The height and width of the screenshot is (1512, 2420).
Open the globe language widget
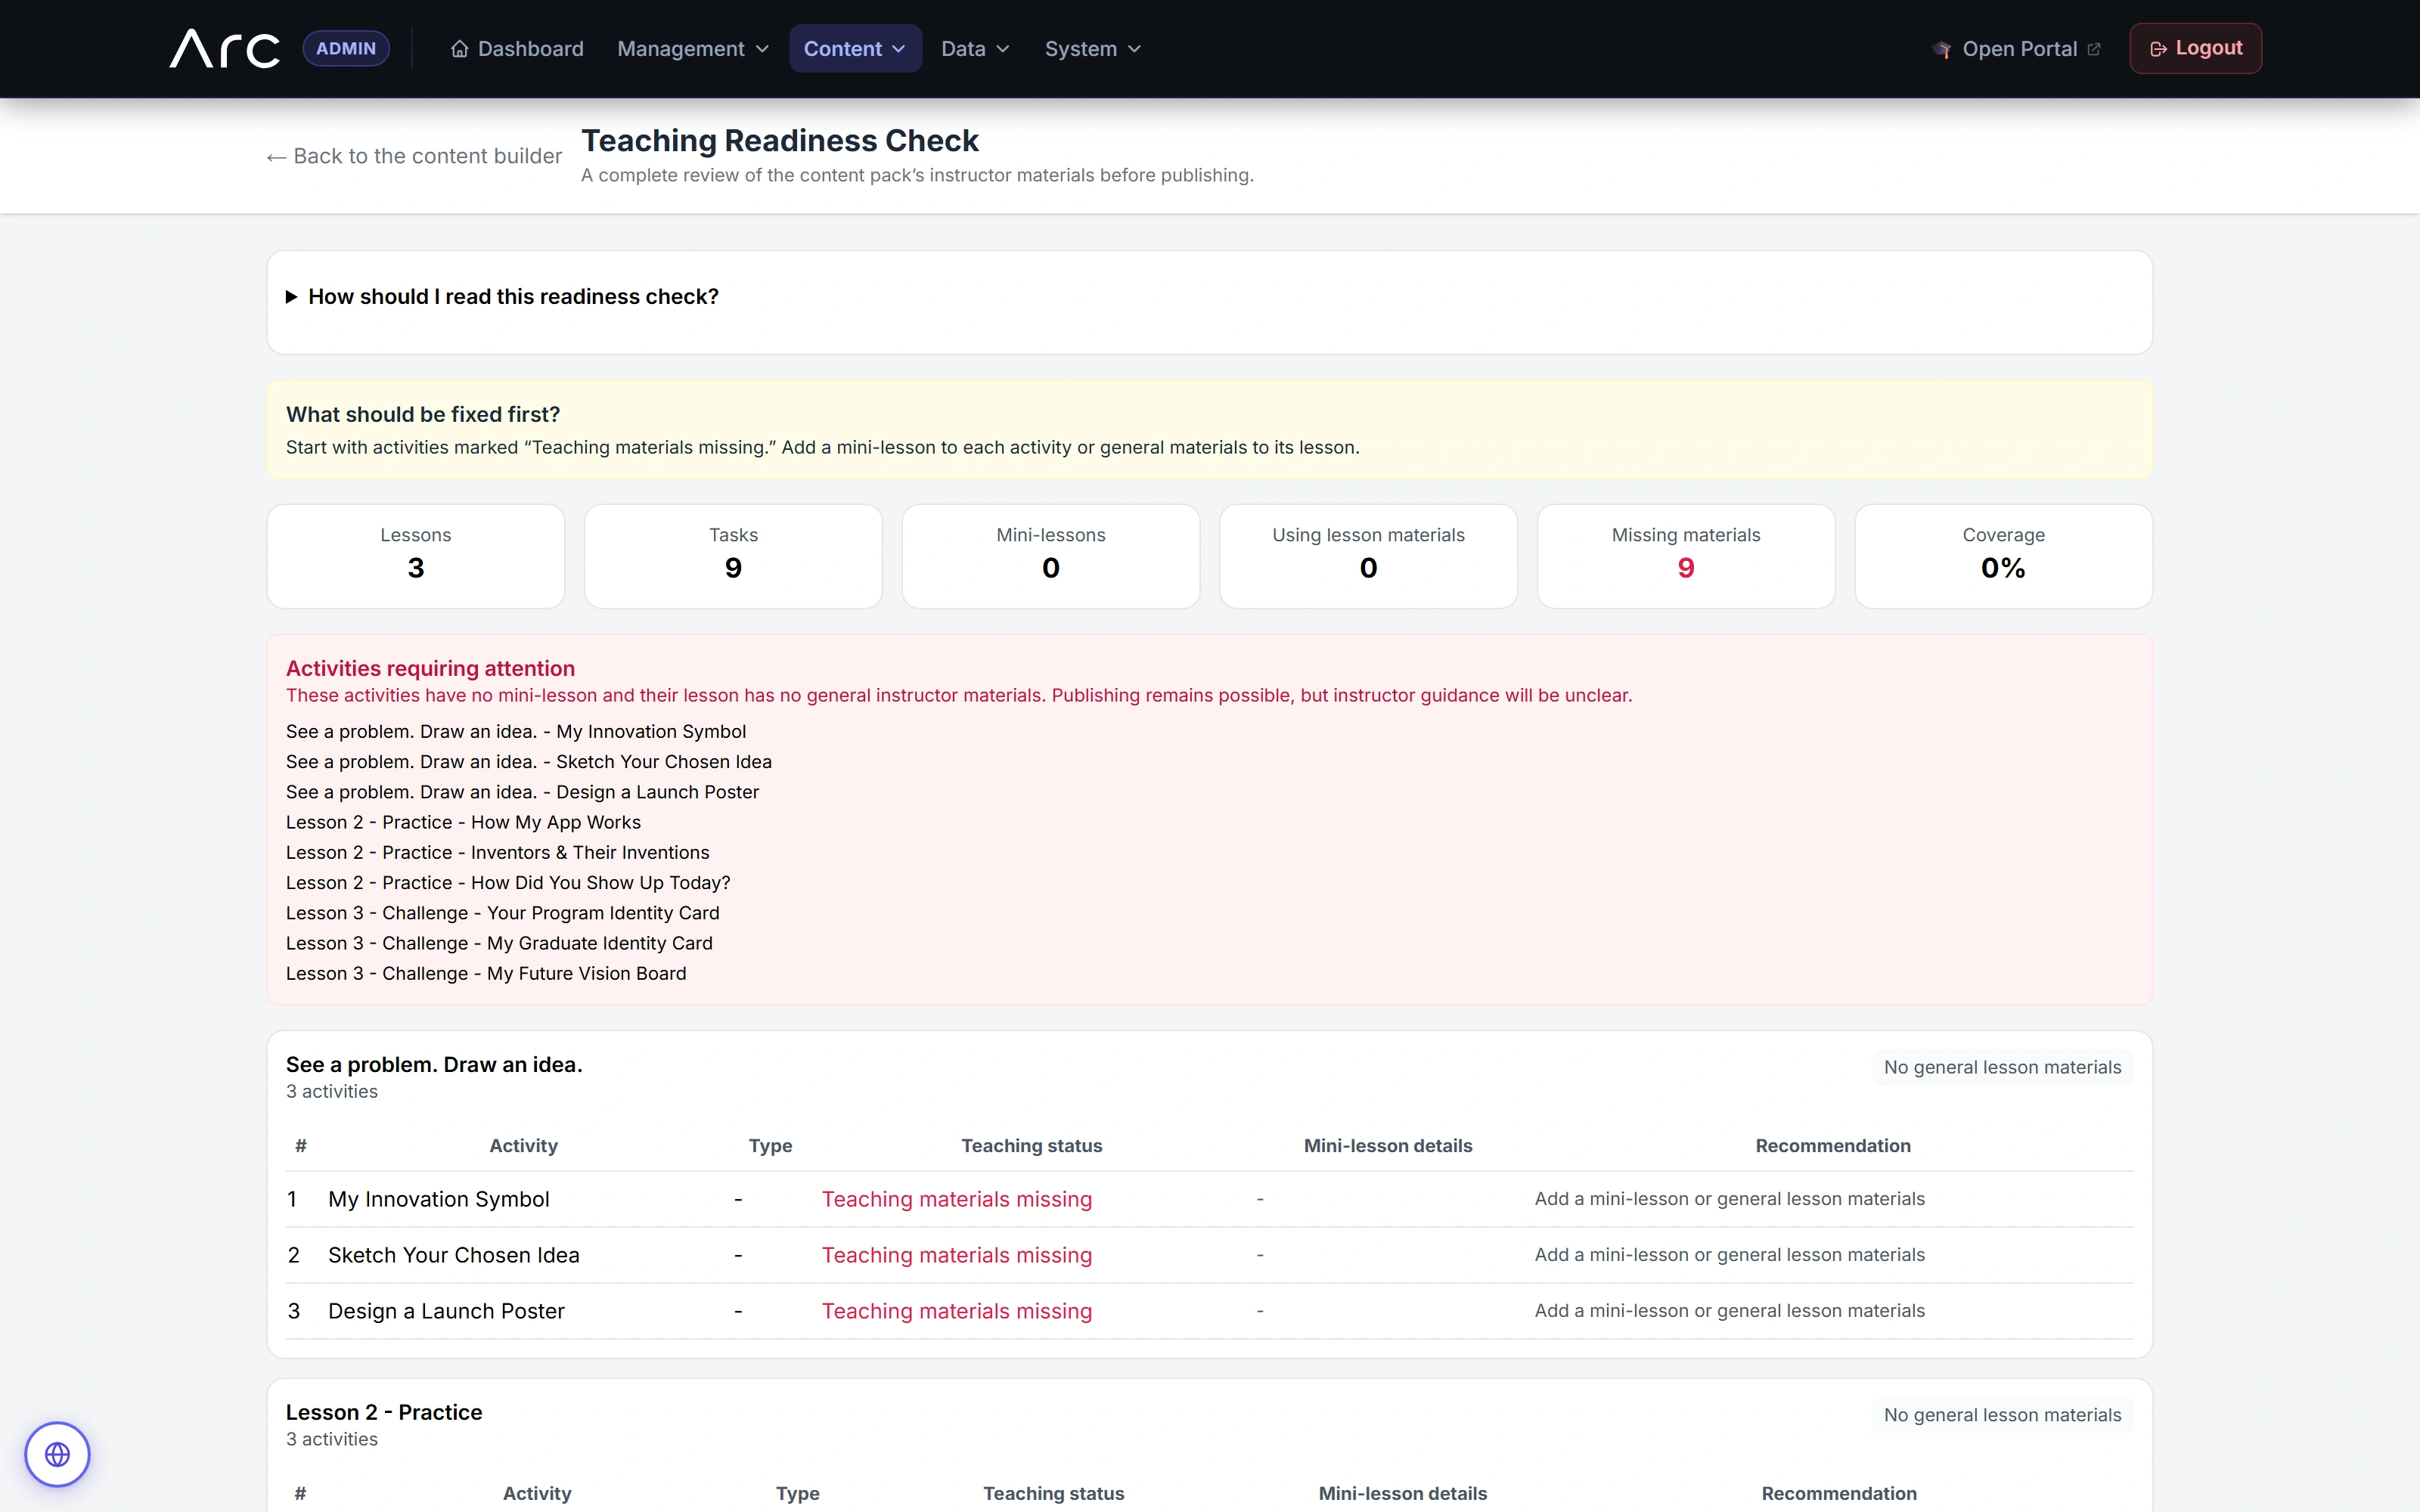click(x=57, y=1454)
